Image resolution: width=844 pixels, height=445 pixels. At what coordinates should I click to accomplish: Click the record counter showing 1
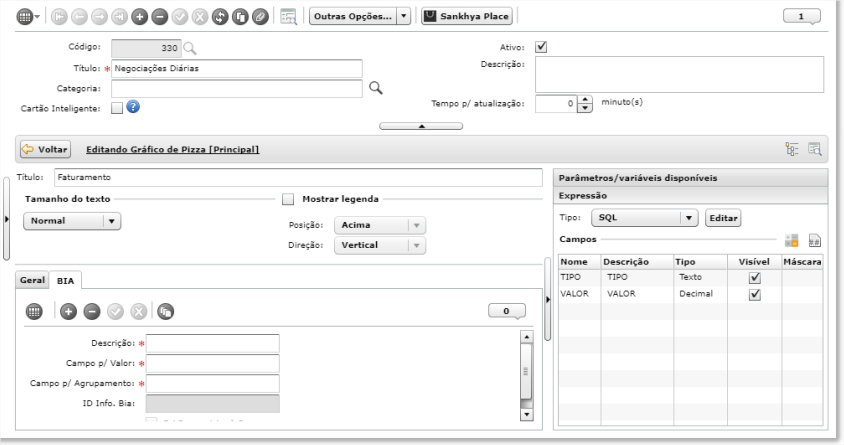[801, 16]
